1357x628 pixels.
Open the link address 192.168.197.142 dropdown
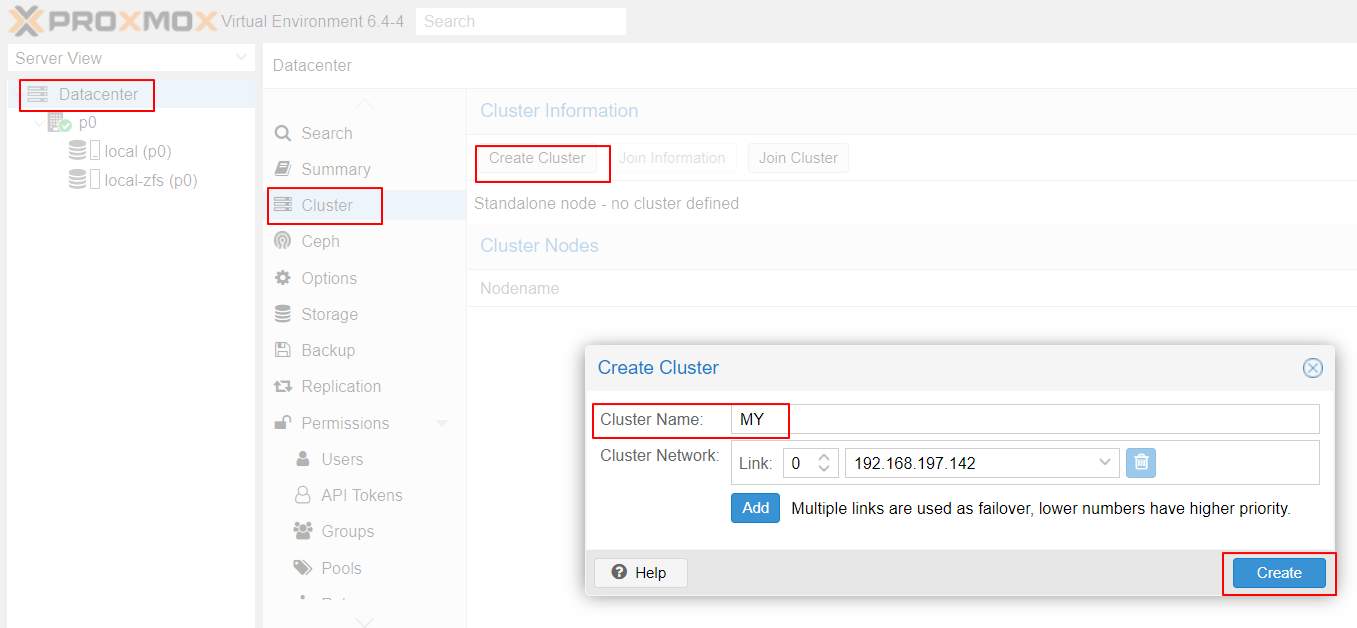1104,463
